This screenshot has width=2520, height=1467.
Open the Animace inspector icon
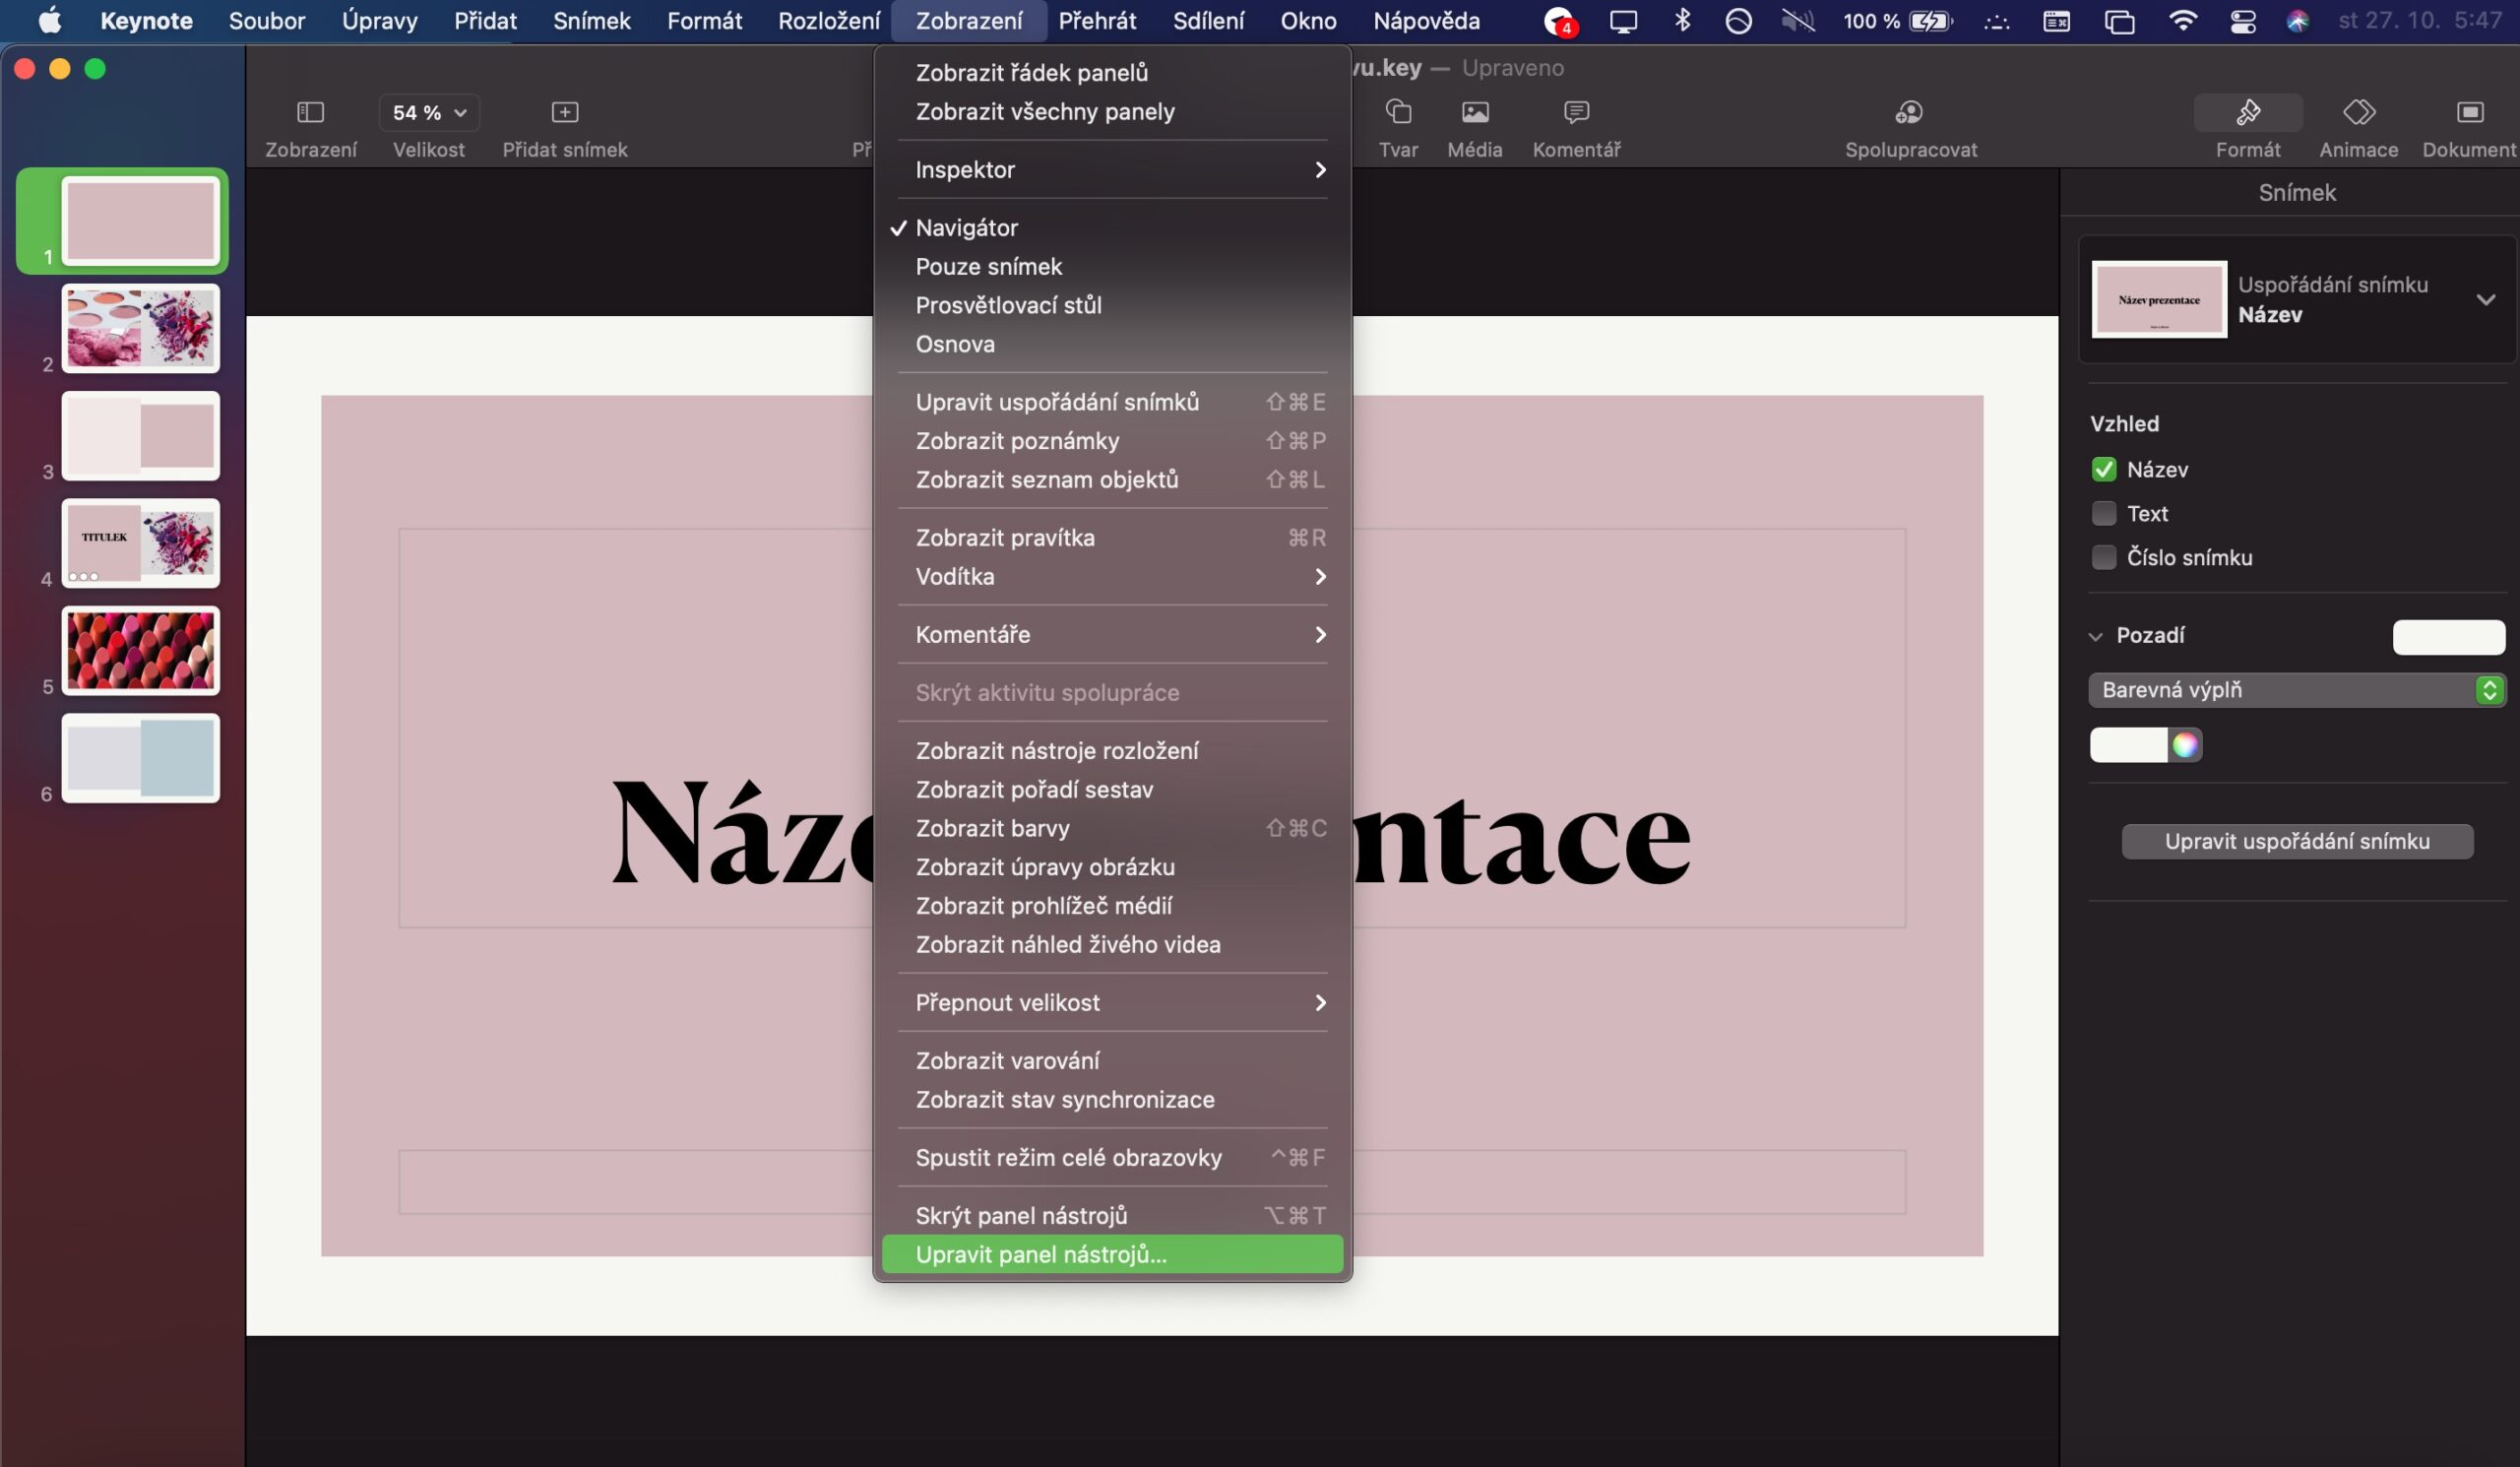(x=2358, y=112)
